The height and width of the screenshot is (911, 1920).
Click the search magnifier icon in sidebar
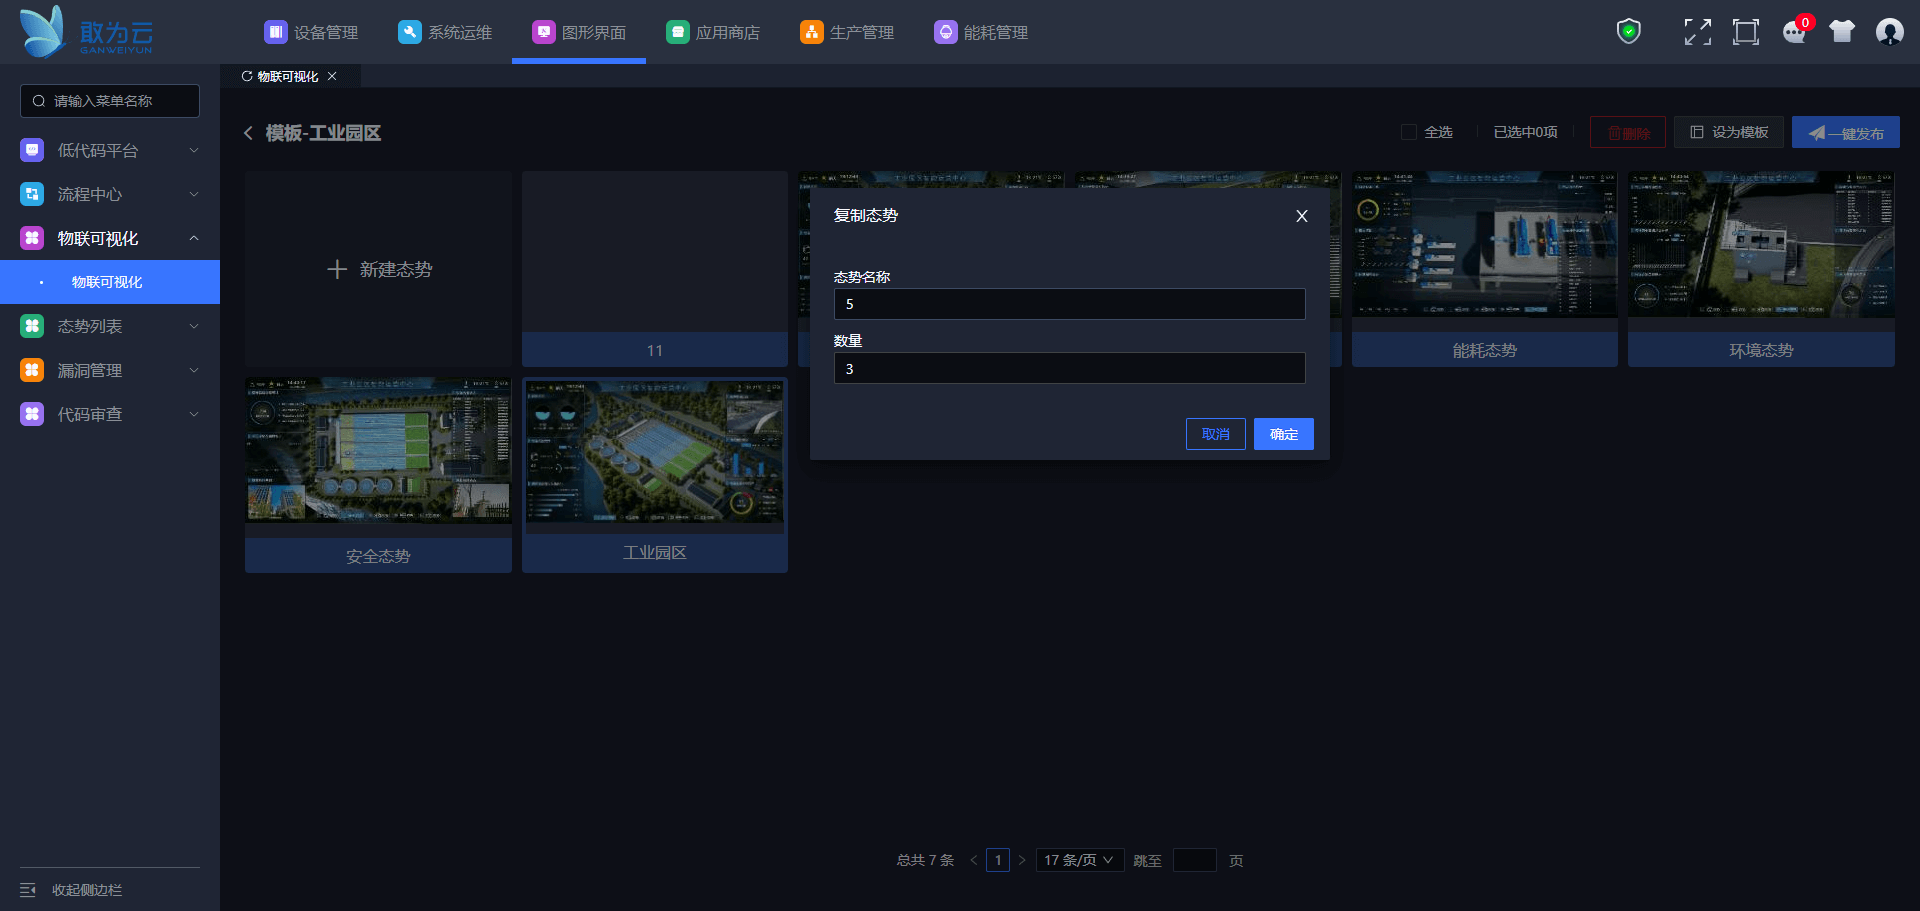[x=39, y=101]
